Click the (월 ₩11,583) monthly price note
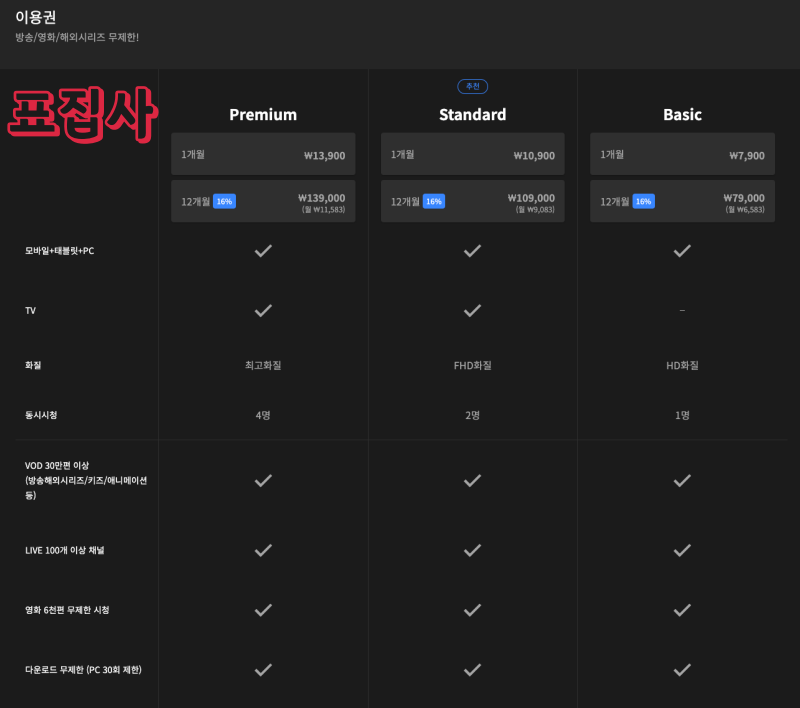800x708 pixels. pos(323,210)
